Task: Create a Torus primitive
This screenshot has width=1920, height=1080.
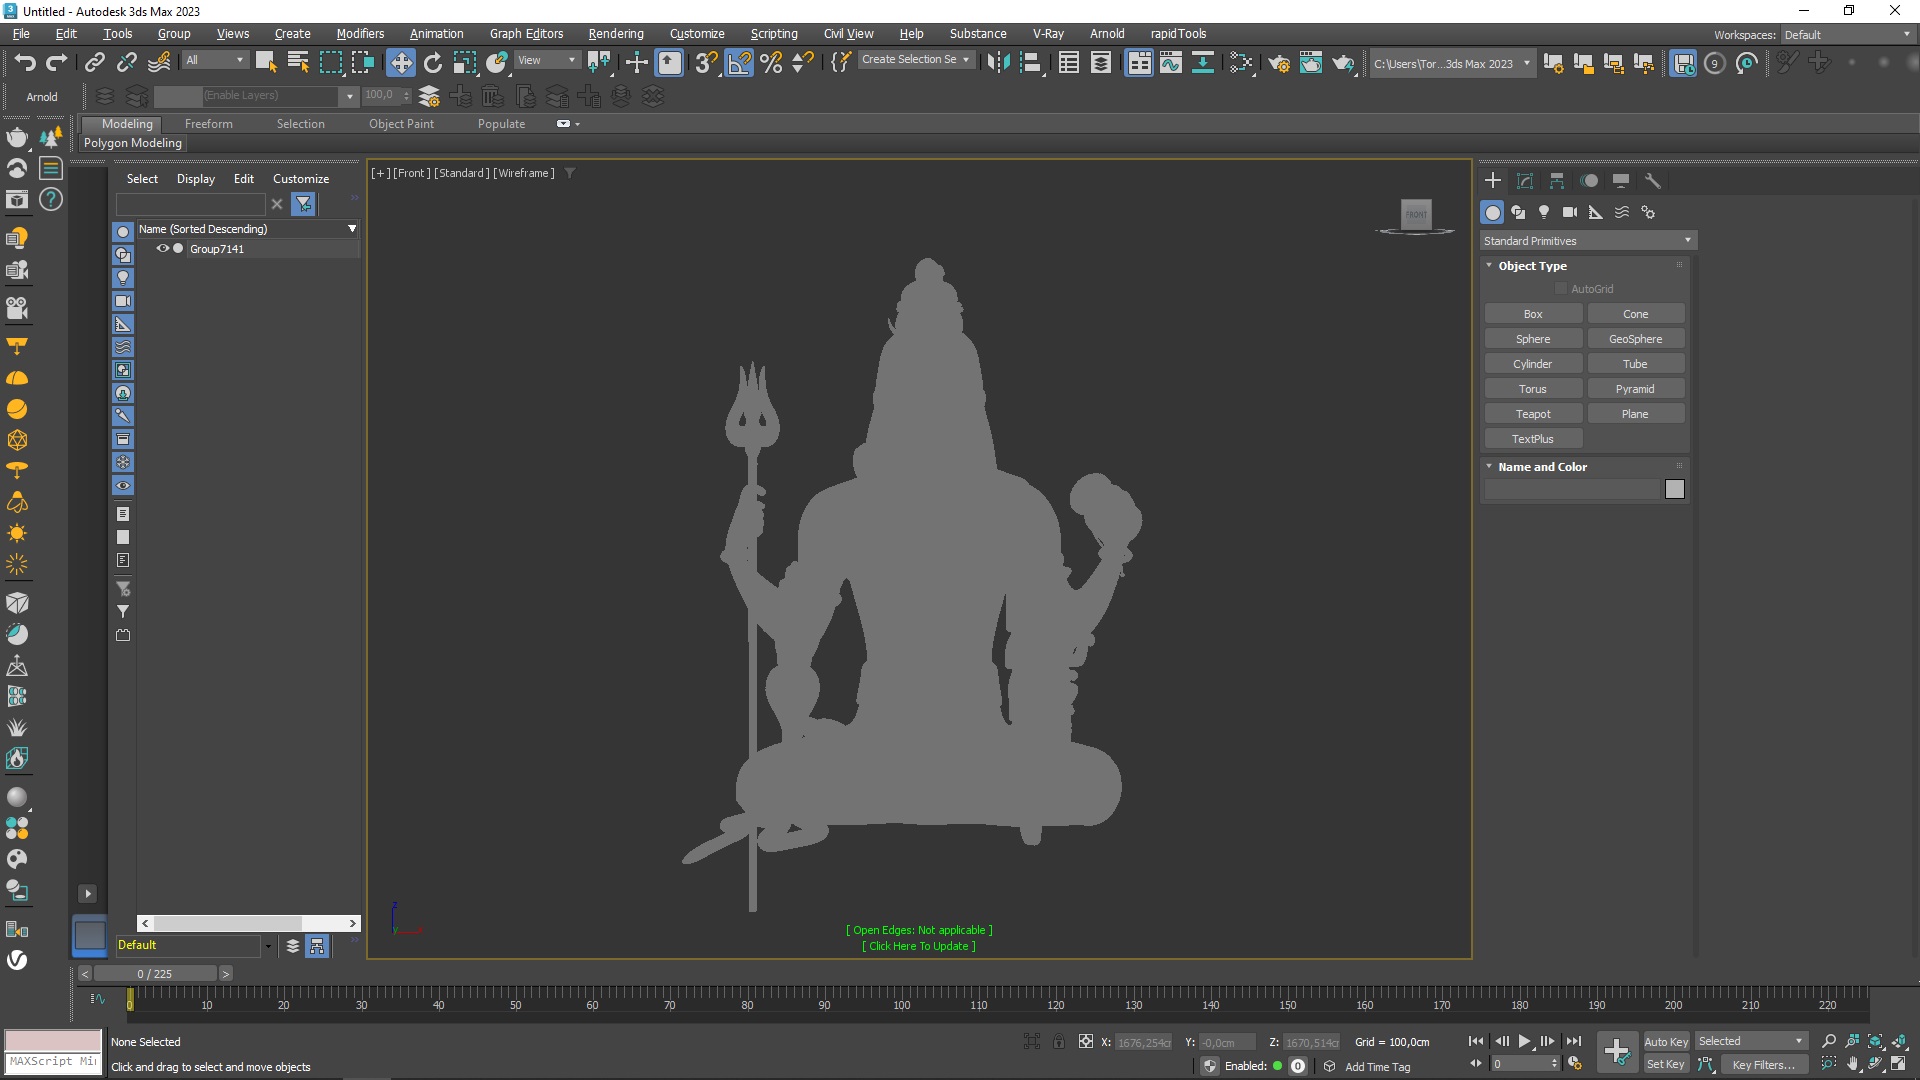Action: pos(1533,389)
